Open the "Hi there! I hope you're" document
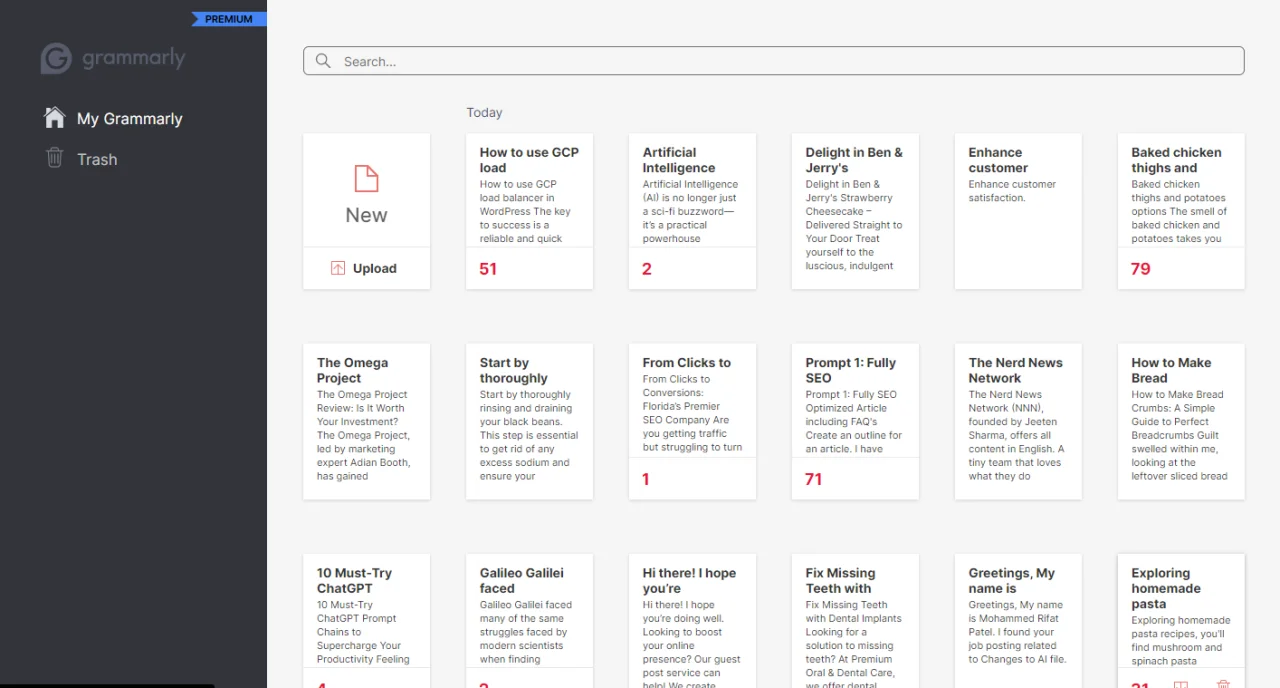The image size is (1280, 688). [x=693, y=621]
